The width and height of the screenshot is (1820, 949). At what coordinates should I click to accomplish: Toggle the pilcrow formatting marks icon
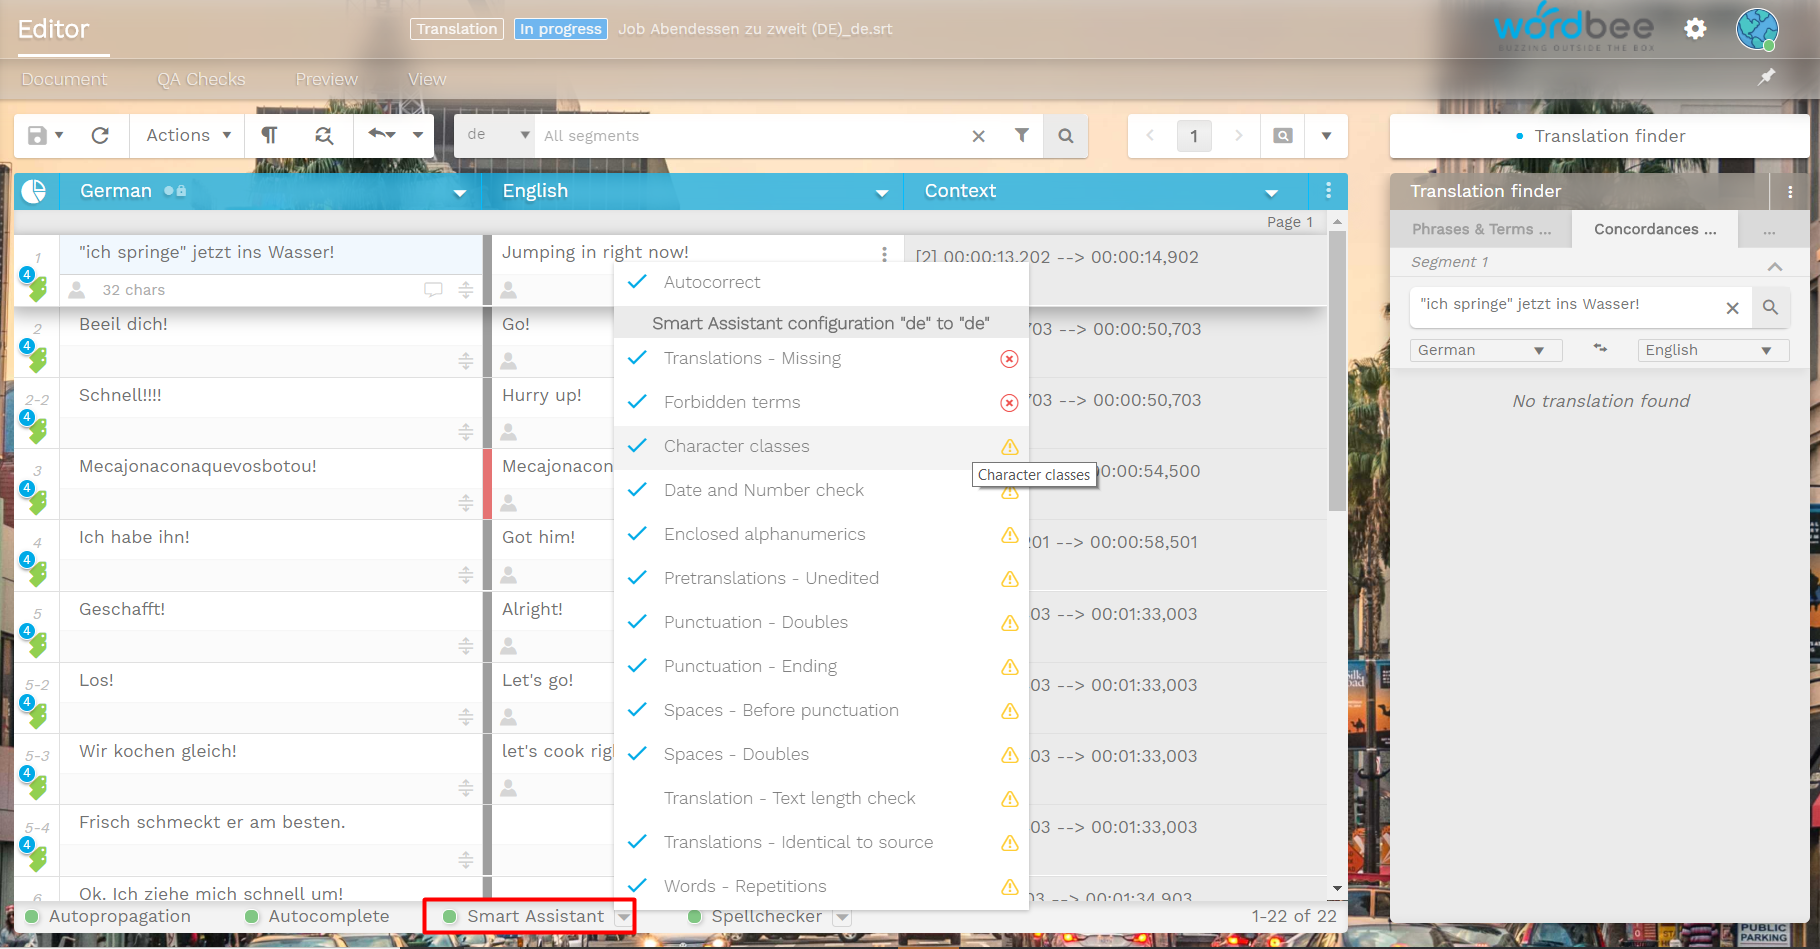click(x=269, y=136)
